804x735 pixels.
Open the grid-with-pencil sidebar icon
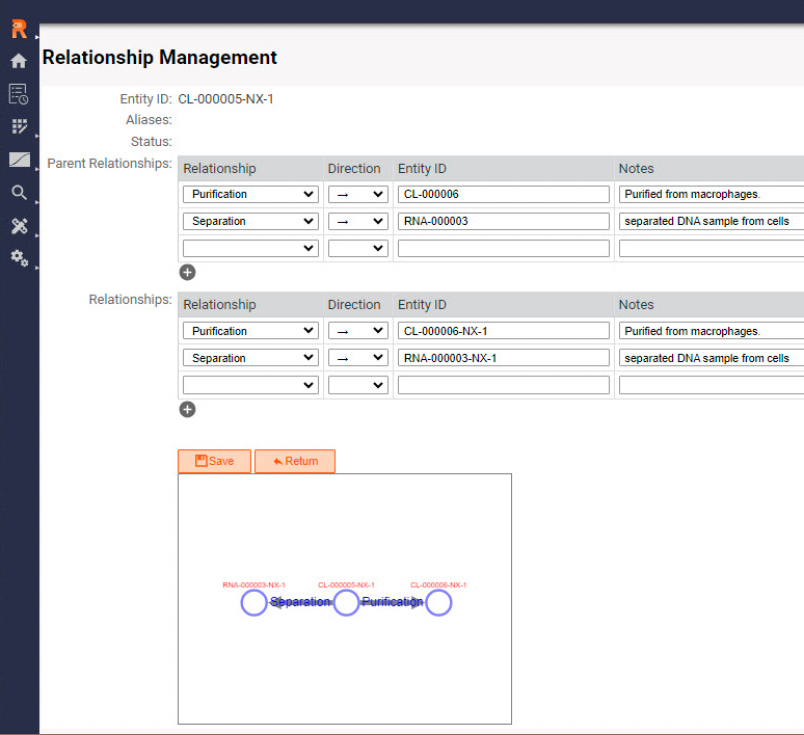pos(19,126)
